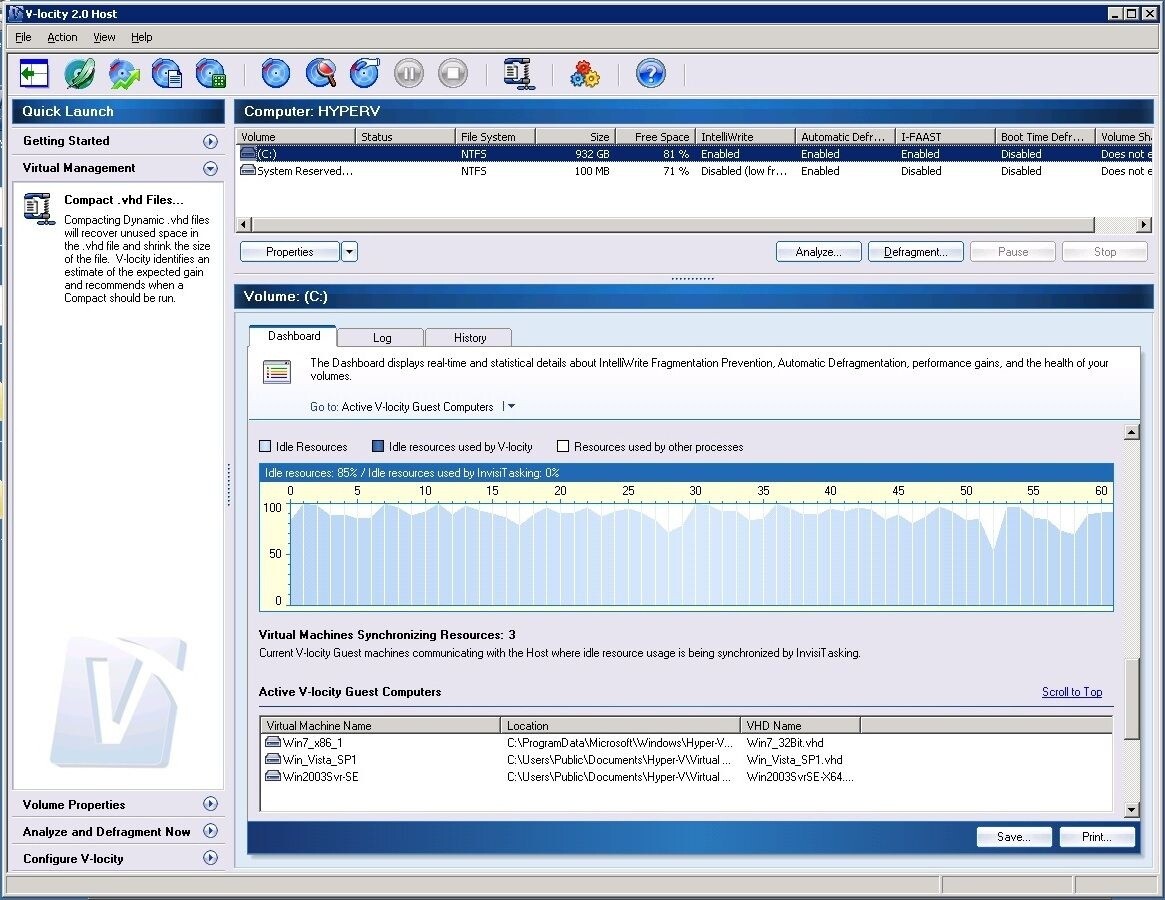Viewport: 1165px width, 900px height.
Task: Click the Dashboard list icon beside the description
Action: point(277,371)
